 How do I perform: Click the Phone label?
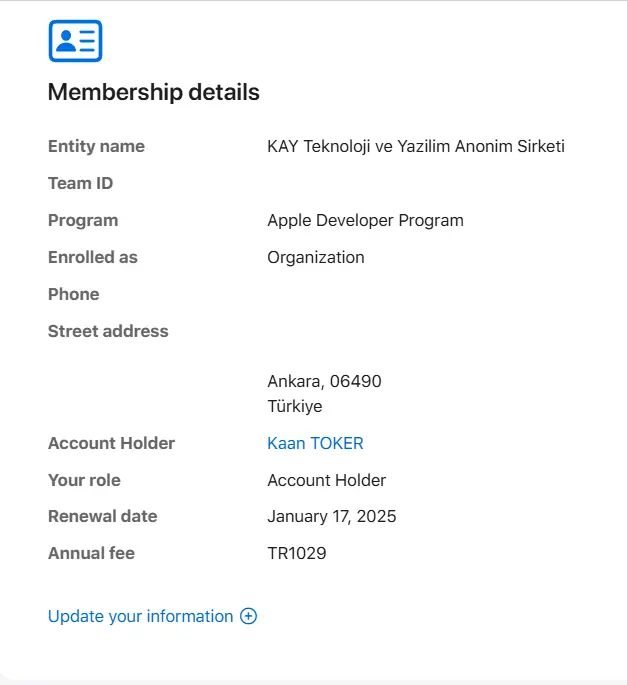pyautogui.click(x=73, y=294)
